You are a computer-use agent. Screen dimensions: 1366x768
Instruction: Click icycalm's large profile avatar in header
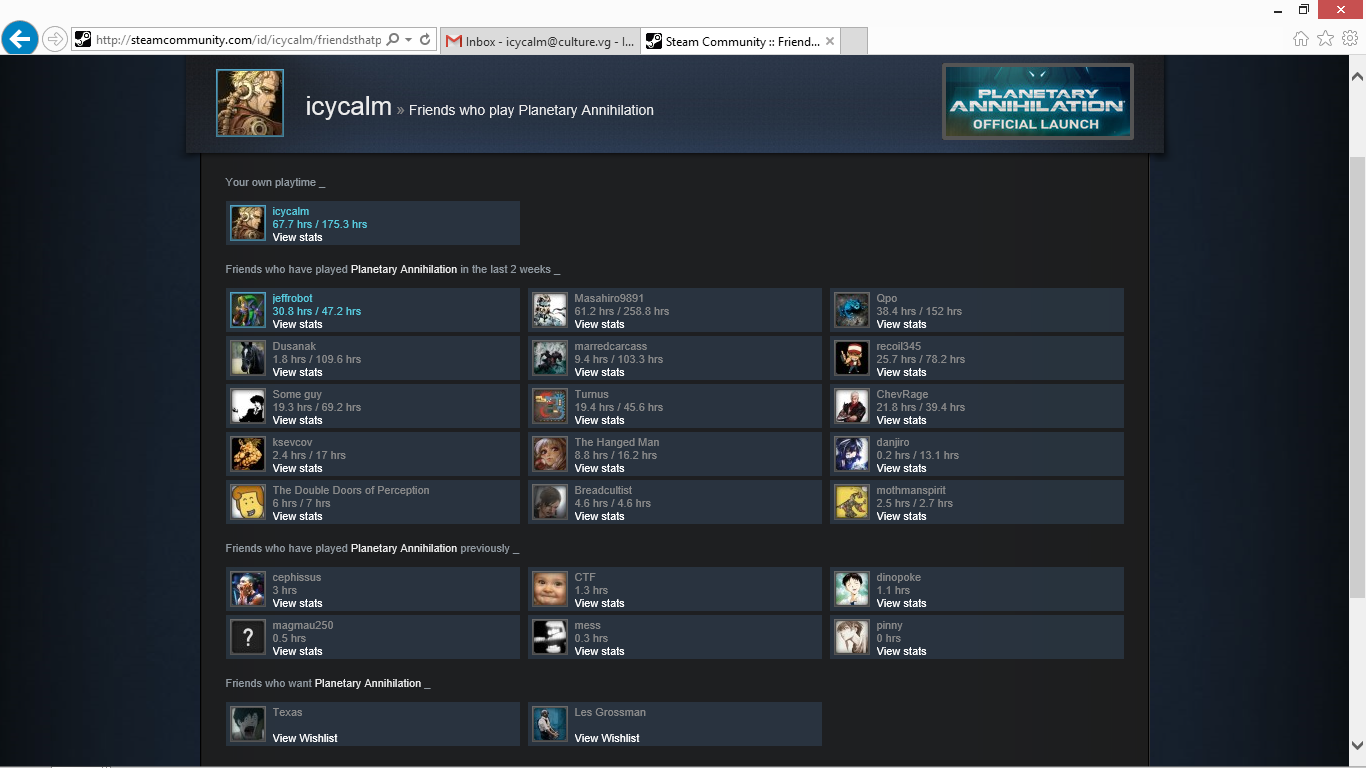click(x=250, y=103)
